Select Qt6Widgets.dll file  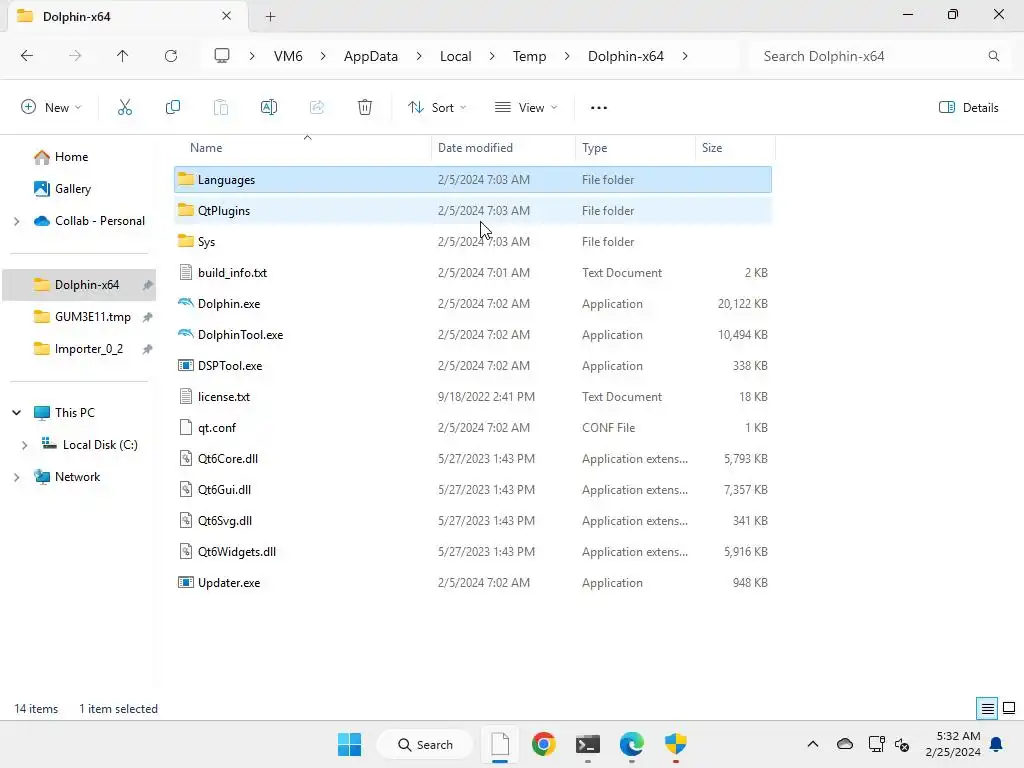(x=473, y=552)
